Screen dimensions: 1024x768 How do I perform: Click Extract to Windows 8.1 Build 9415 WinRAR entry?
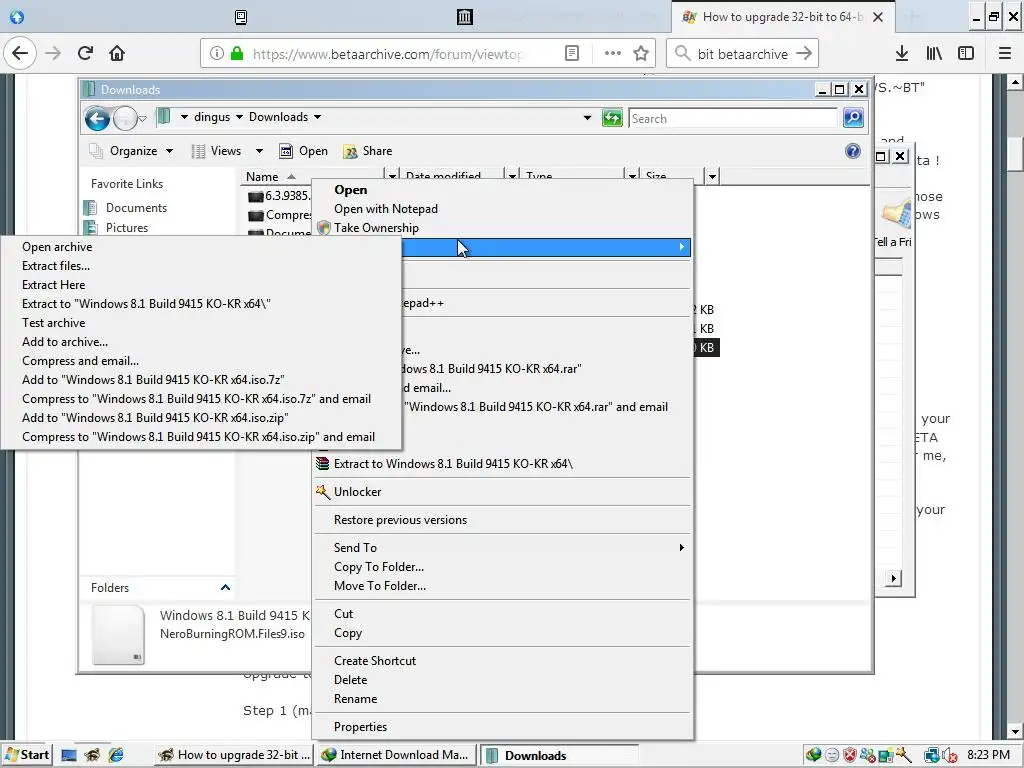[x=453, y=464]
